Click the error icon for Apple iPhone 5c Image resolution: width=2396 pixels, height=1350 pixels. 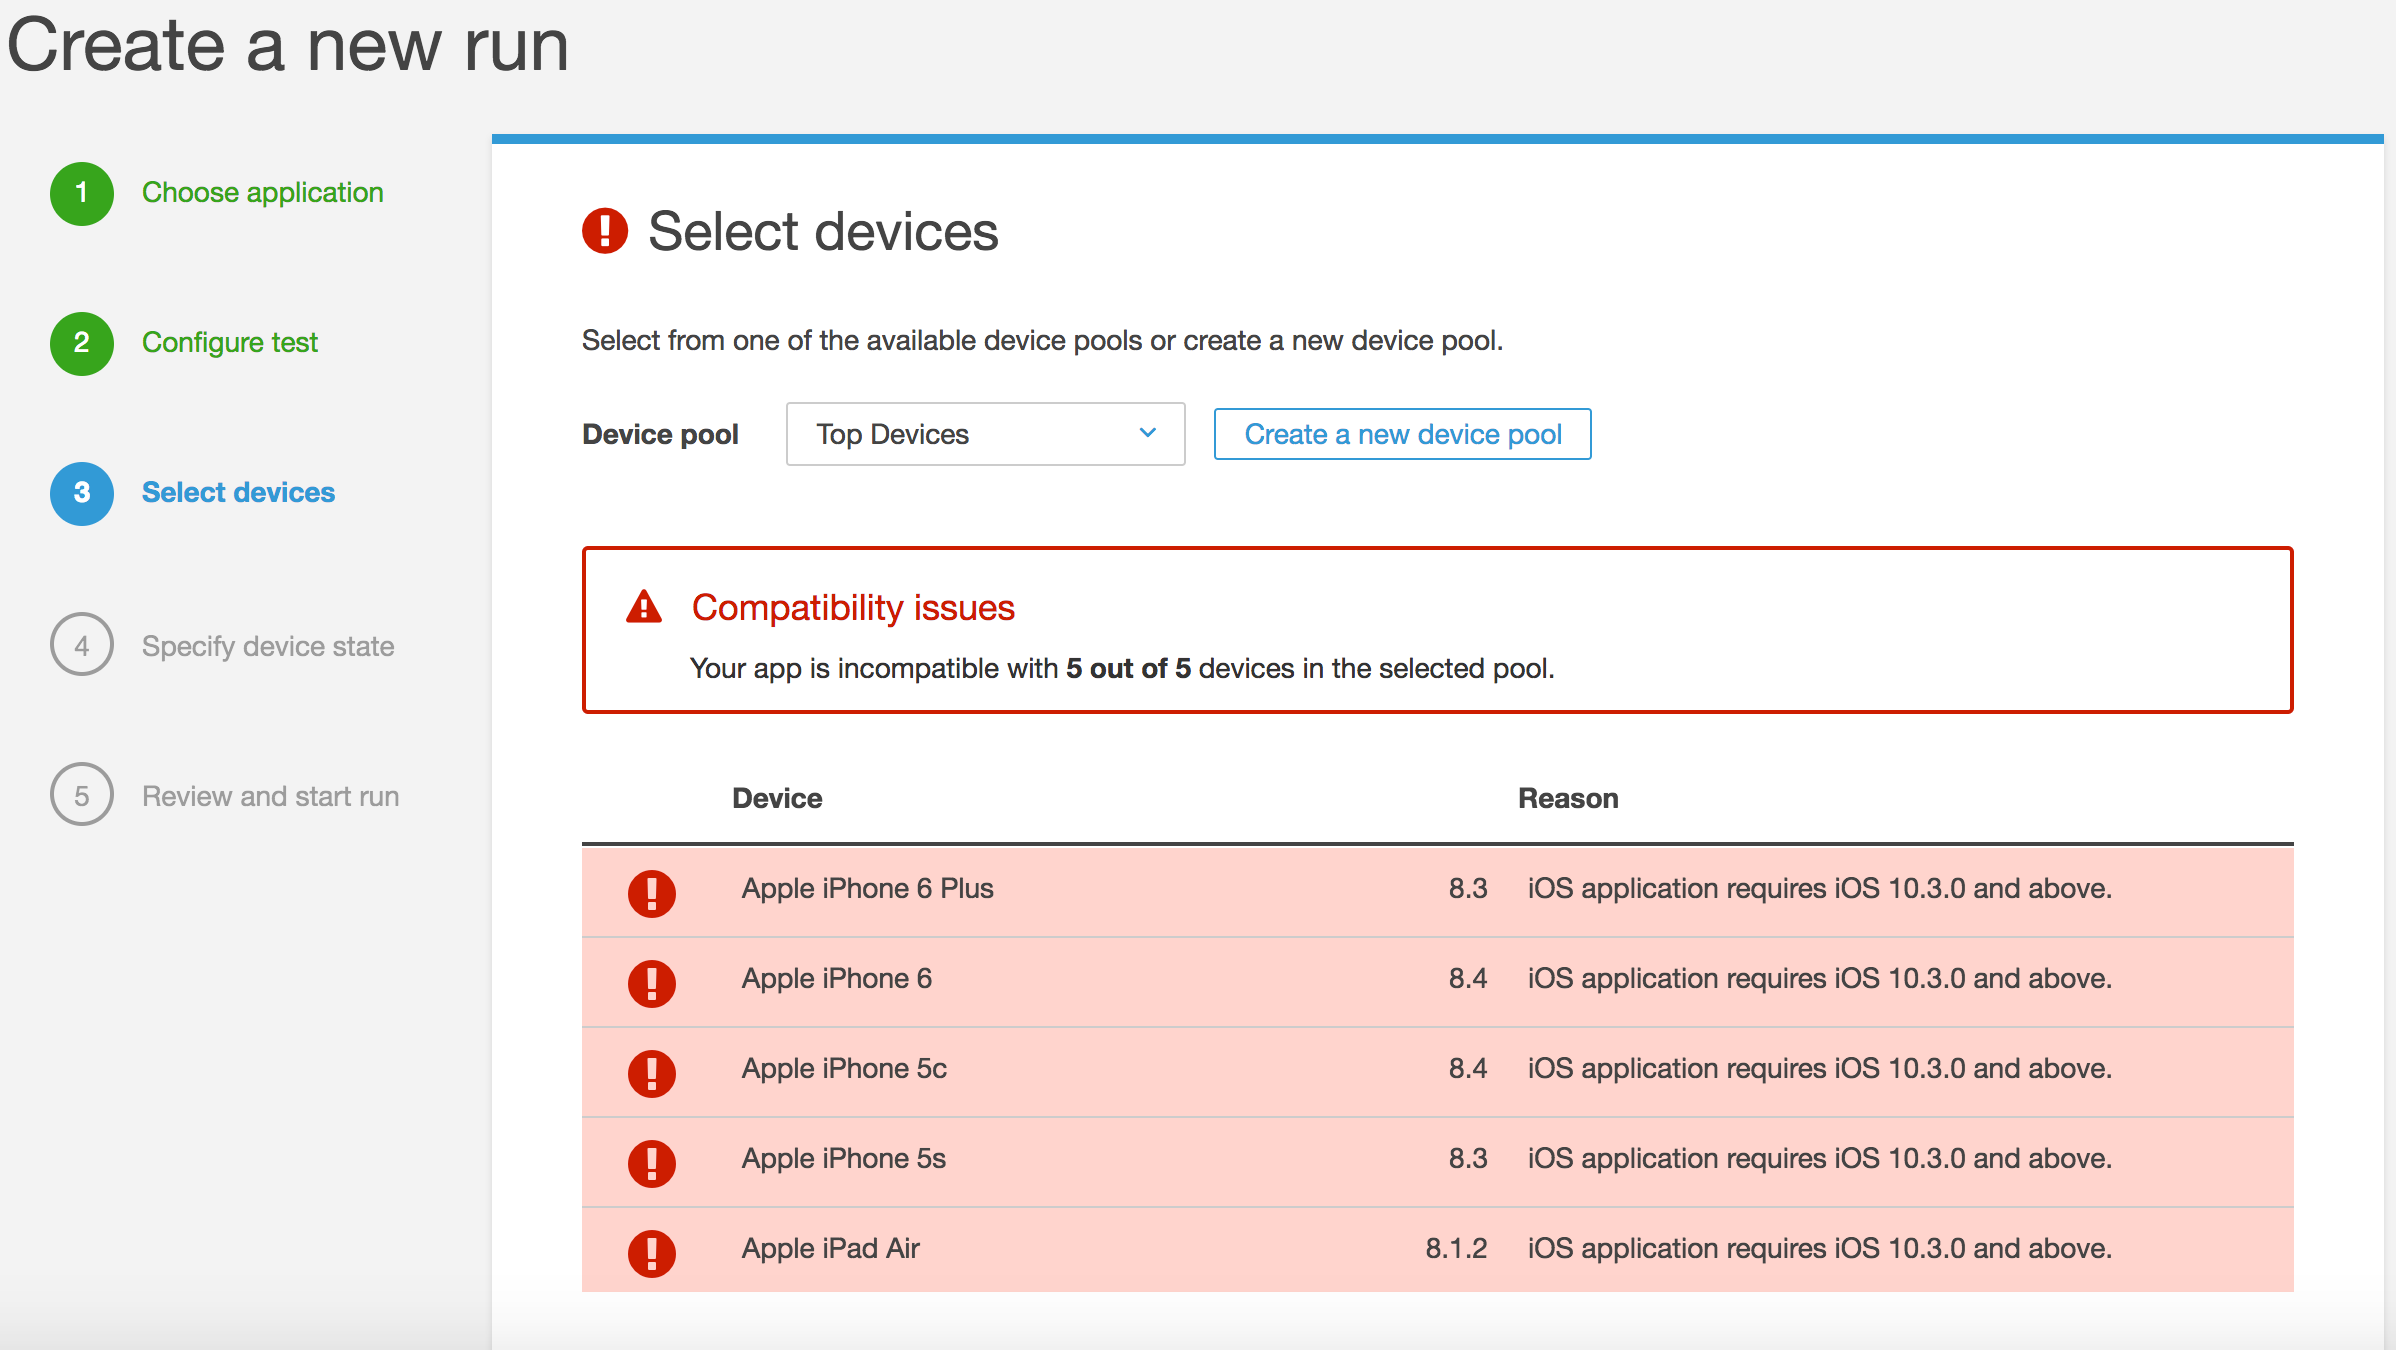pos(652,1072)
